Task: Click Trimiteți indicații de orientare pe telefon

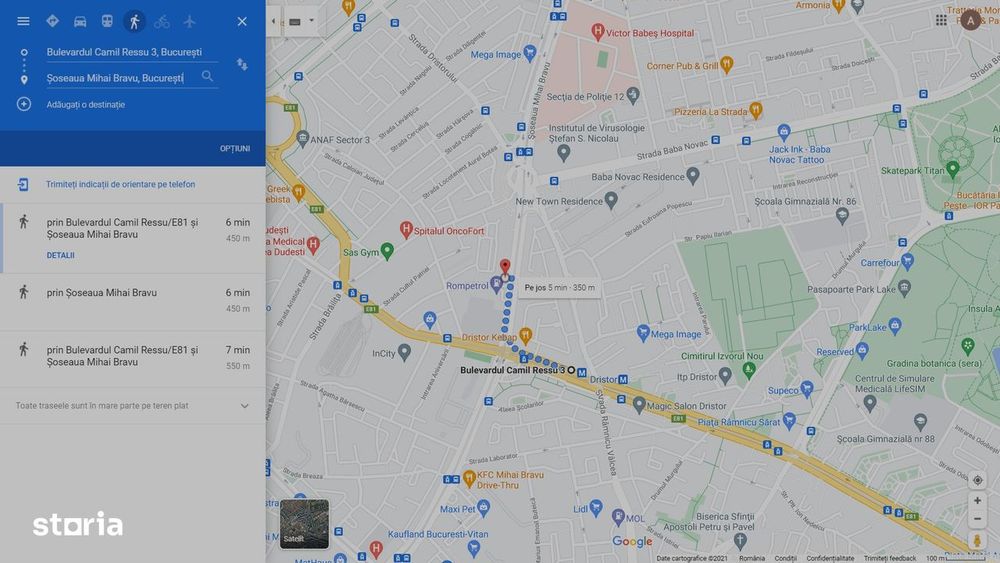Action: pyautogui.click(x=120, y=184)
